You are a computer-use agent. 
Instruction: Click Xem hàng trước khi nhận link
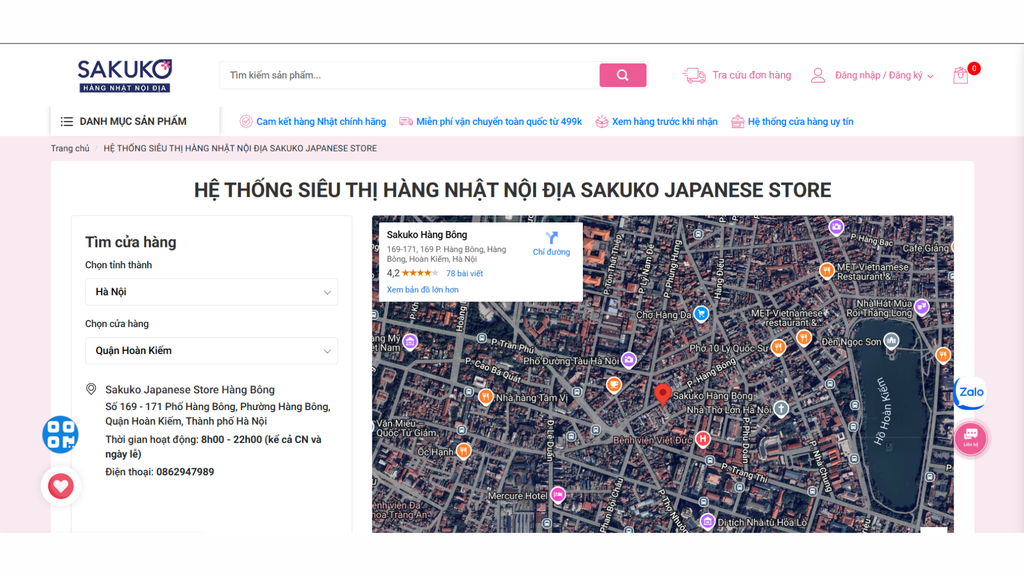664,121
